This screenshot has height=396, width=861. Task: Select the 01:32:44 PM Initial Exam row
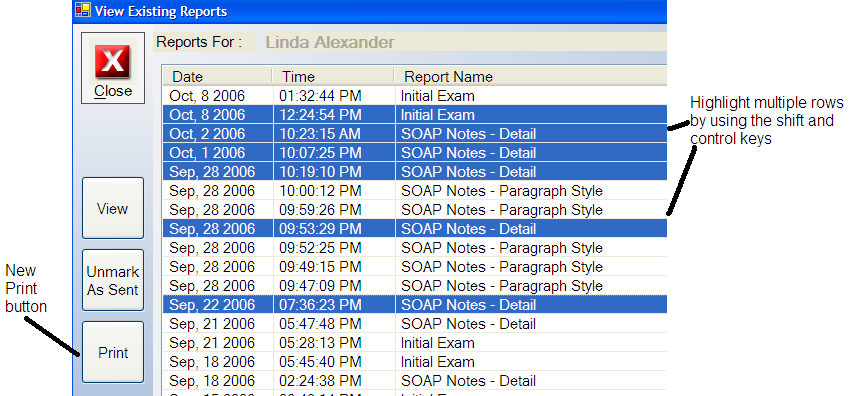click(x=415, y=96)
